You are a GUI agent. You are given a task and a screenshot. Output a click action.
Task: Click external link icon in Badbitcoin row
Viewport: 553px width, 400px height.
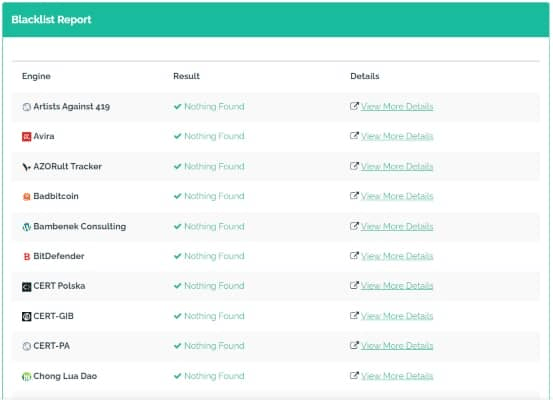tap(354, 195)
